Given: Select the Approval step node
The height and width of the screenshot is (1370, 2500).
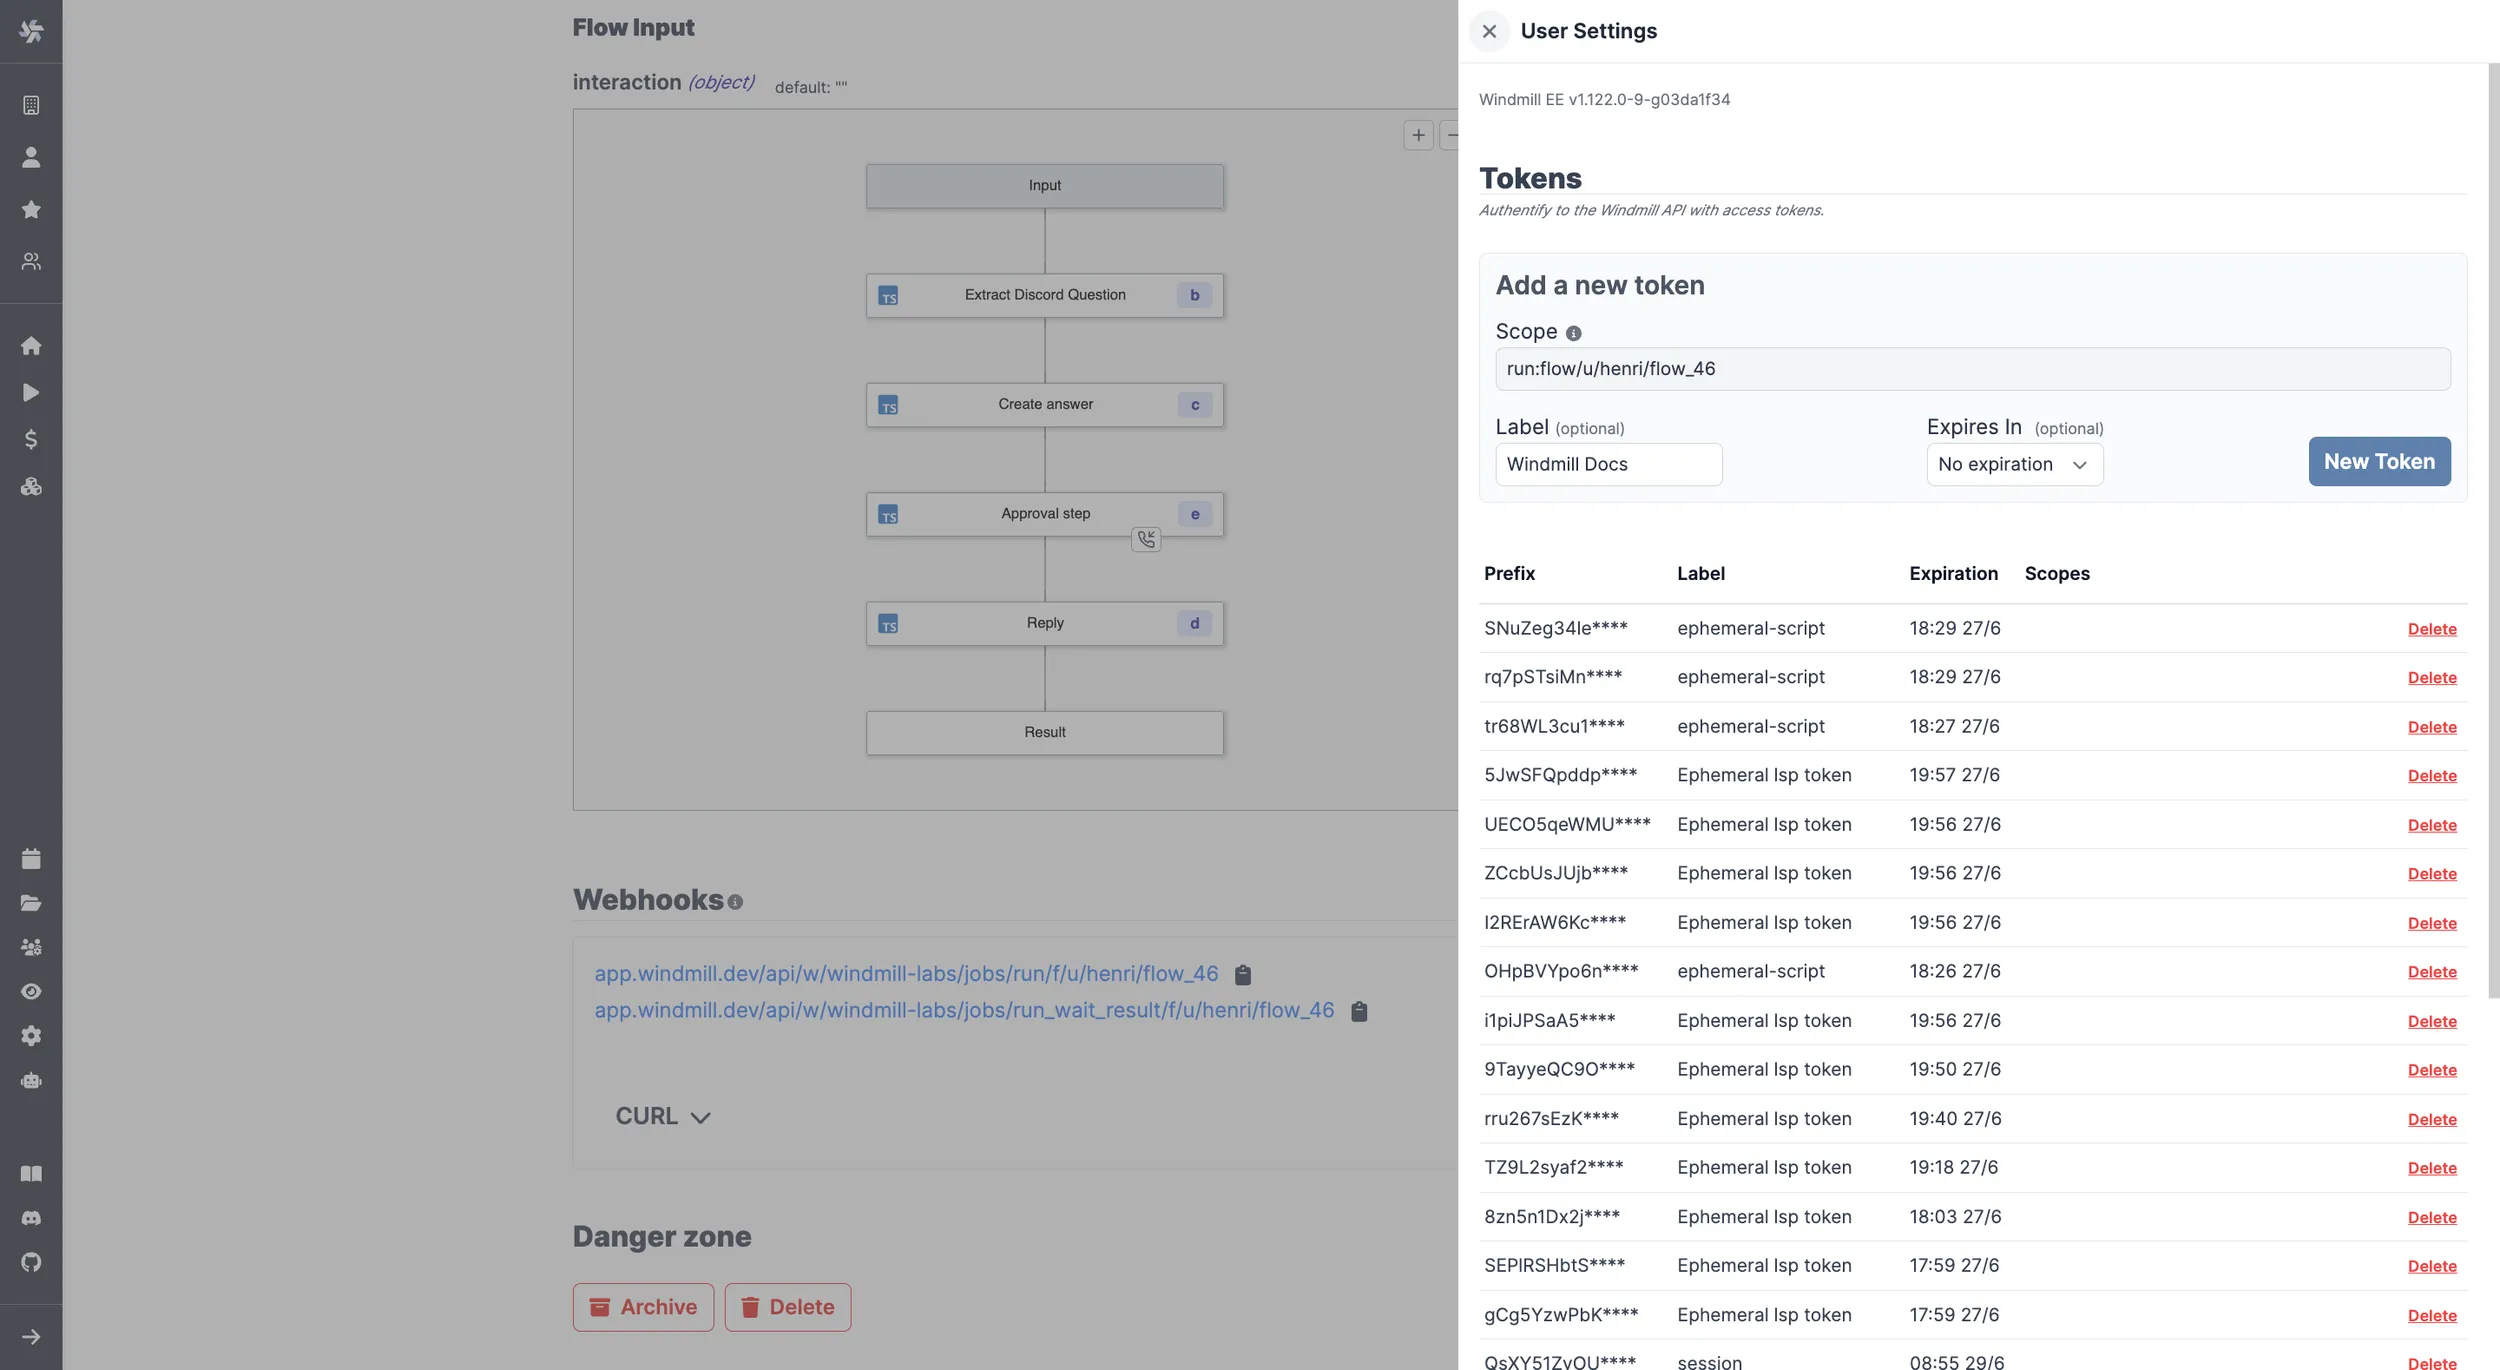Looking at the screenshot, I should [x=1044, y=513].
